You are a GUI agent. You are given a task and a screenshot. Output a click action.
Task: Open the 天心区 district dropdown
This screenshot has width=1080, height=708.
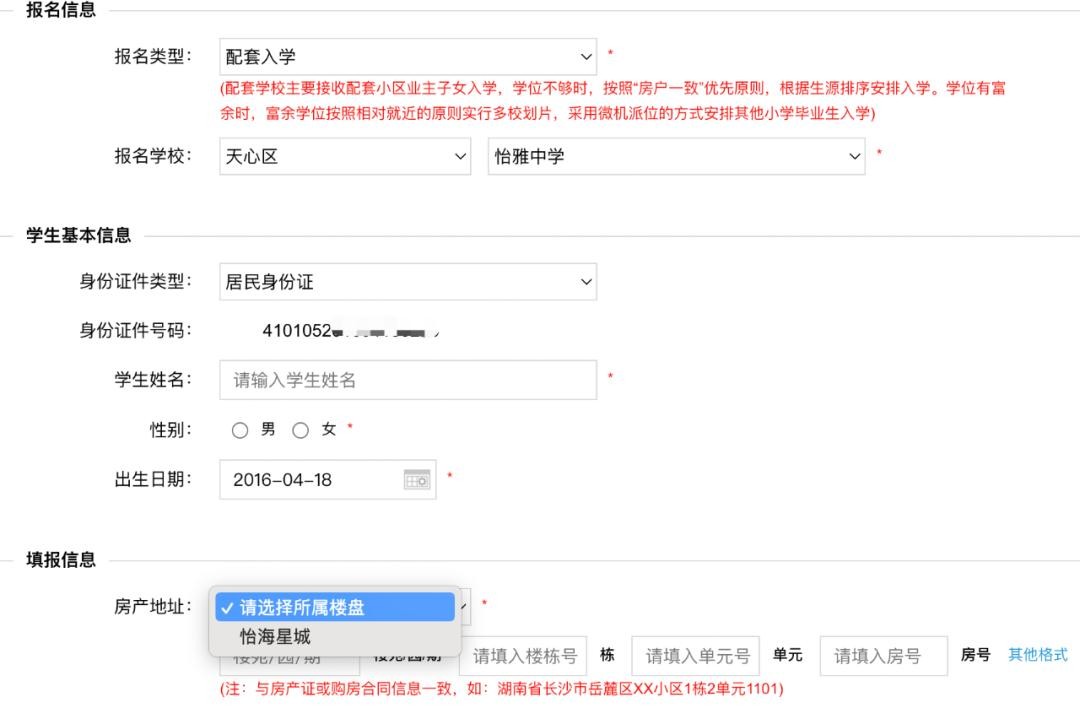(344, 156)
